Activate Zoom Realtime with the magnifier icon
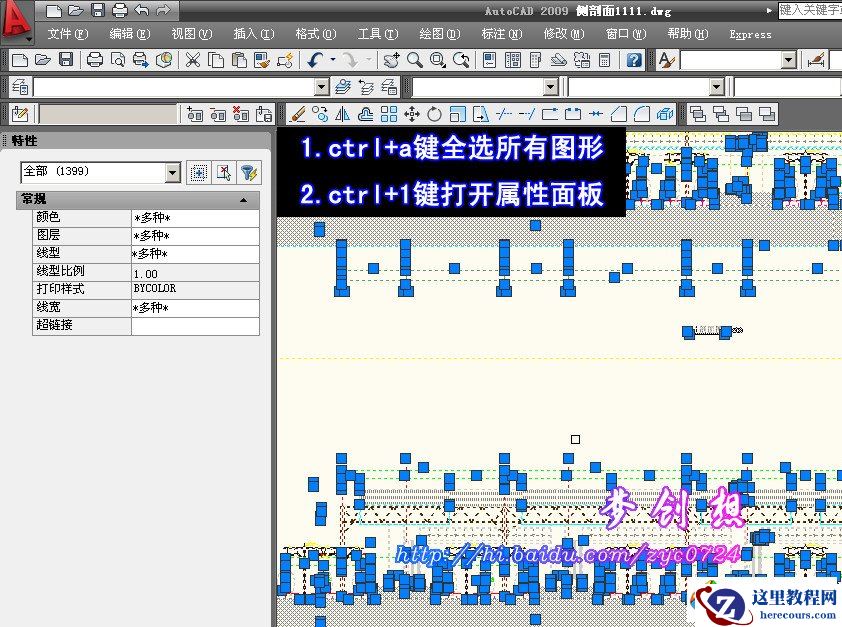842x627 pixels. [412, 59]
